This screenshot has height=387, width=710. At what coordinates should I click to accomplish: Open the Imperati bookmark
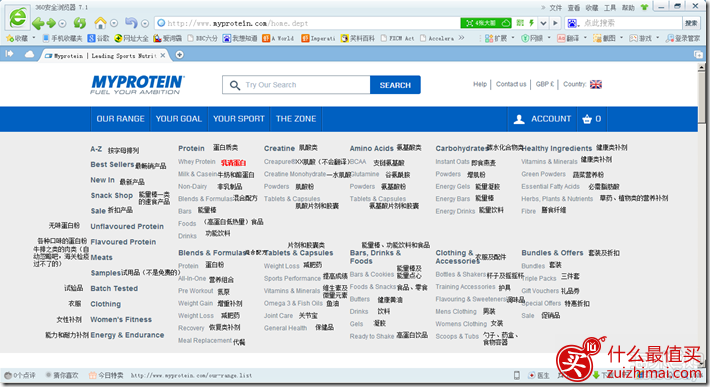[318, 38]
